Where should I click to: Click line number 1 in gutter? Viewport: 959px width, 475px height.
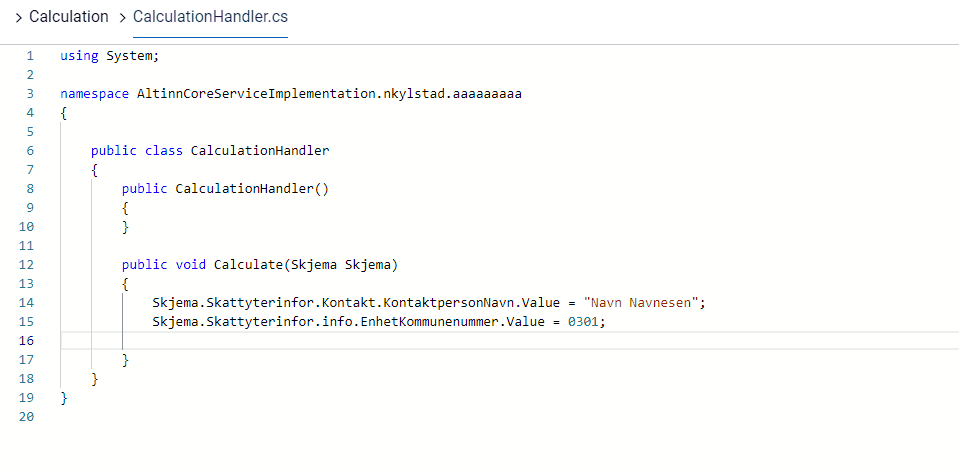pyautogui.click(x=30, y=56)
